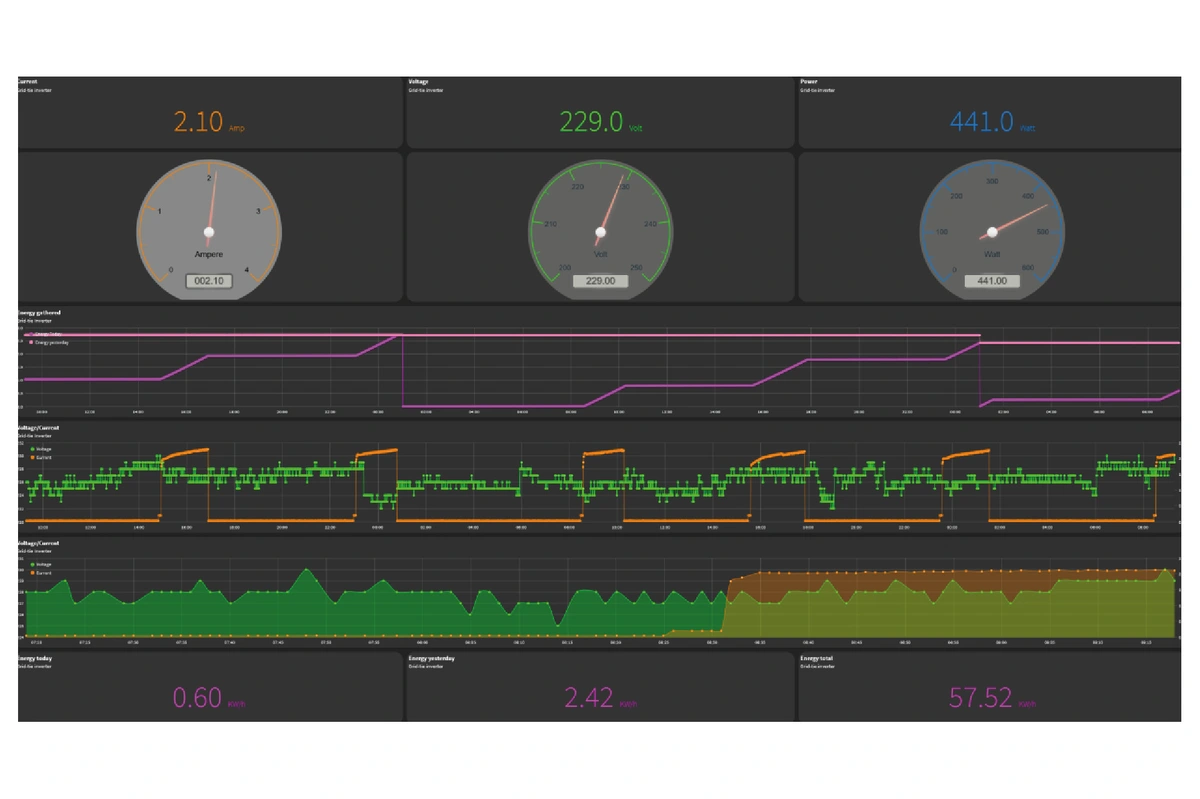Toggle Energy today series in legend

pos(47,334)
